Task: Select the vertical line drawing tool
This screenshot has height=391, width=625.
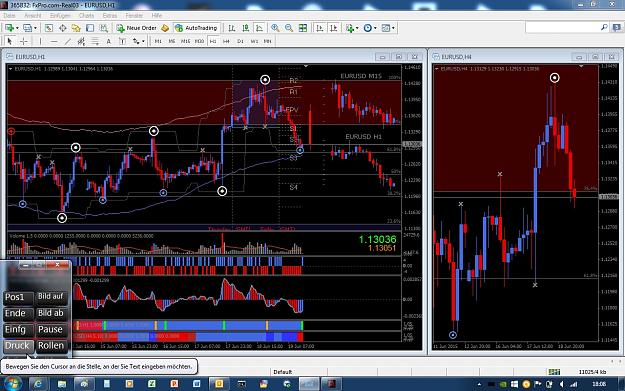Action: pos(40,41)
